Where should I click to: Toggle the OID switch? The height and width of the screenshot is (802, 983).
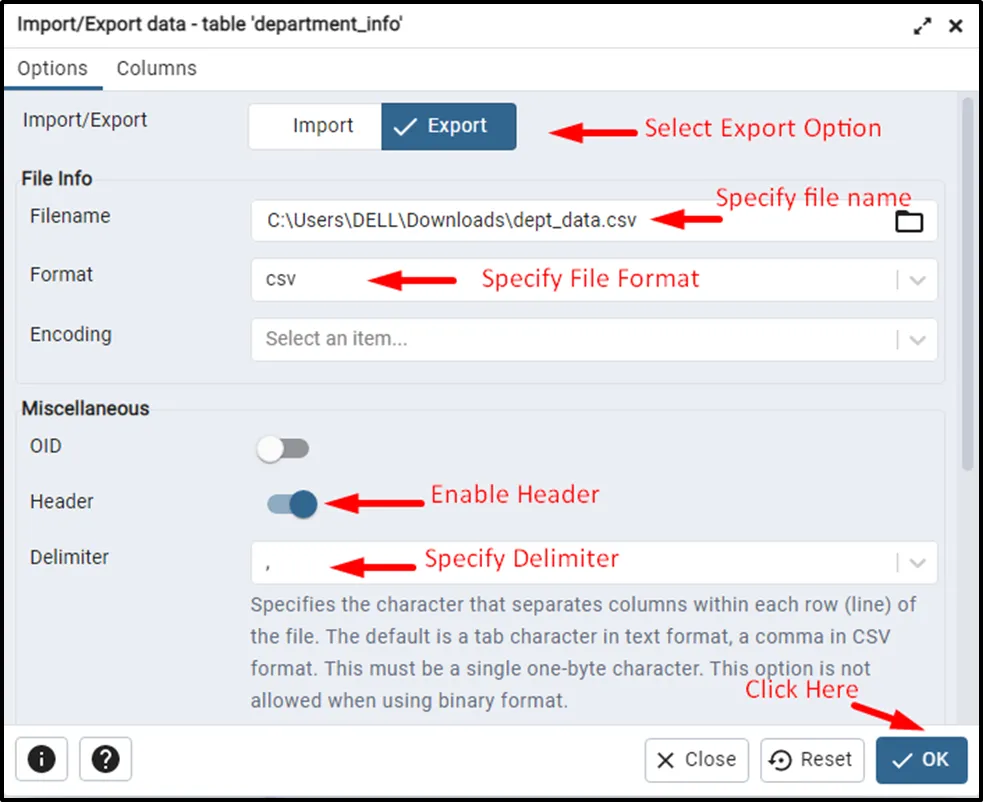click(283, 449)
